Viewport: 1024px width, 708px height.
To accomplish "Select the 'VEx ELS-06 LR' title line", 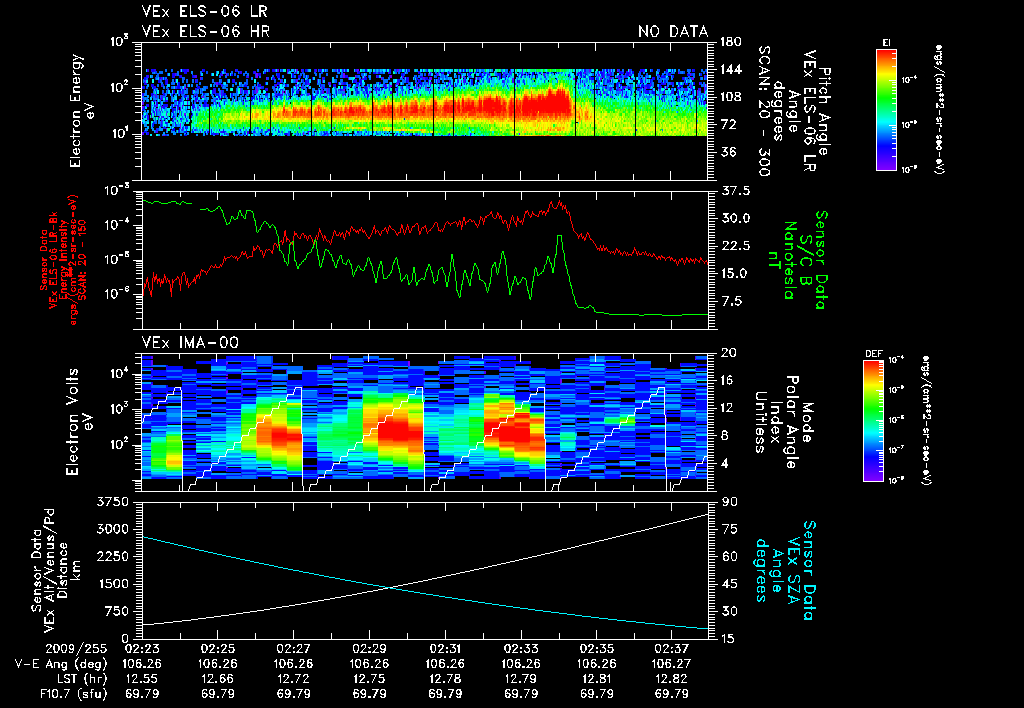I will (x=204, y=11).
